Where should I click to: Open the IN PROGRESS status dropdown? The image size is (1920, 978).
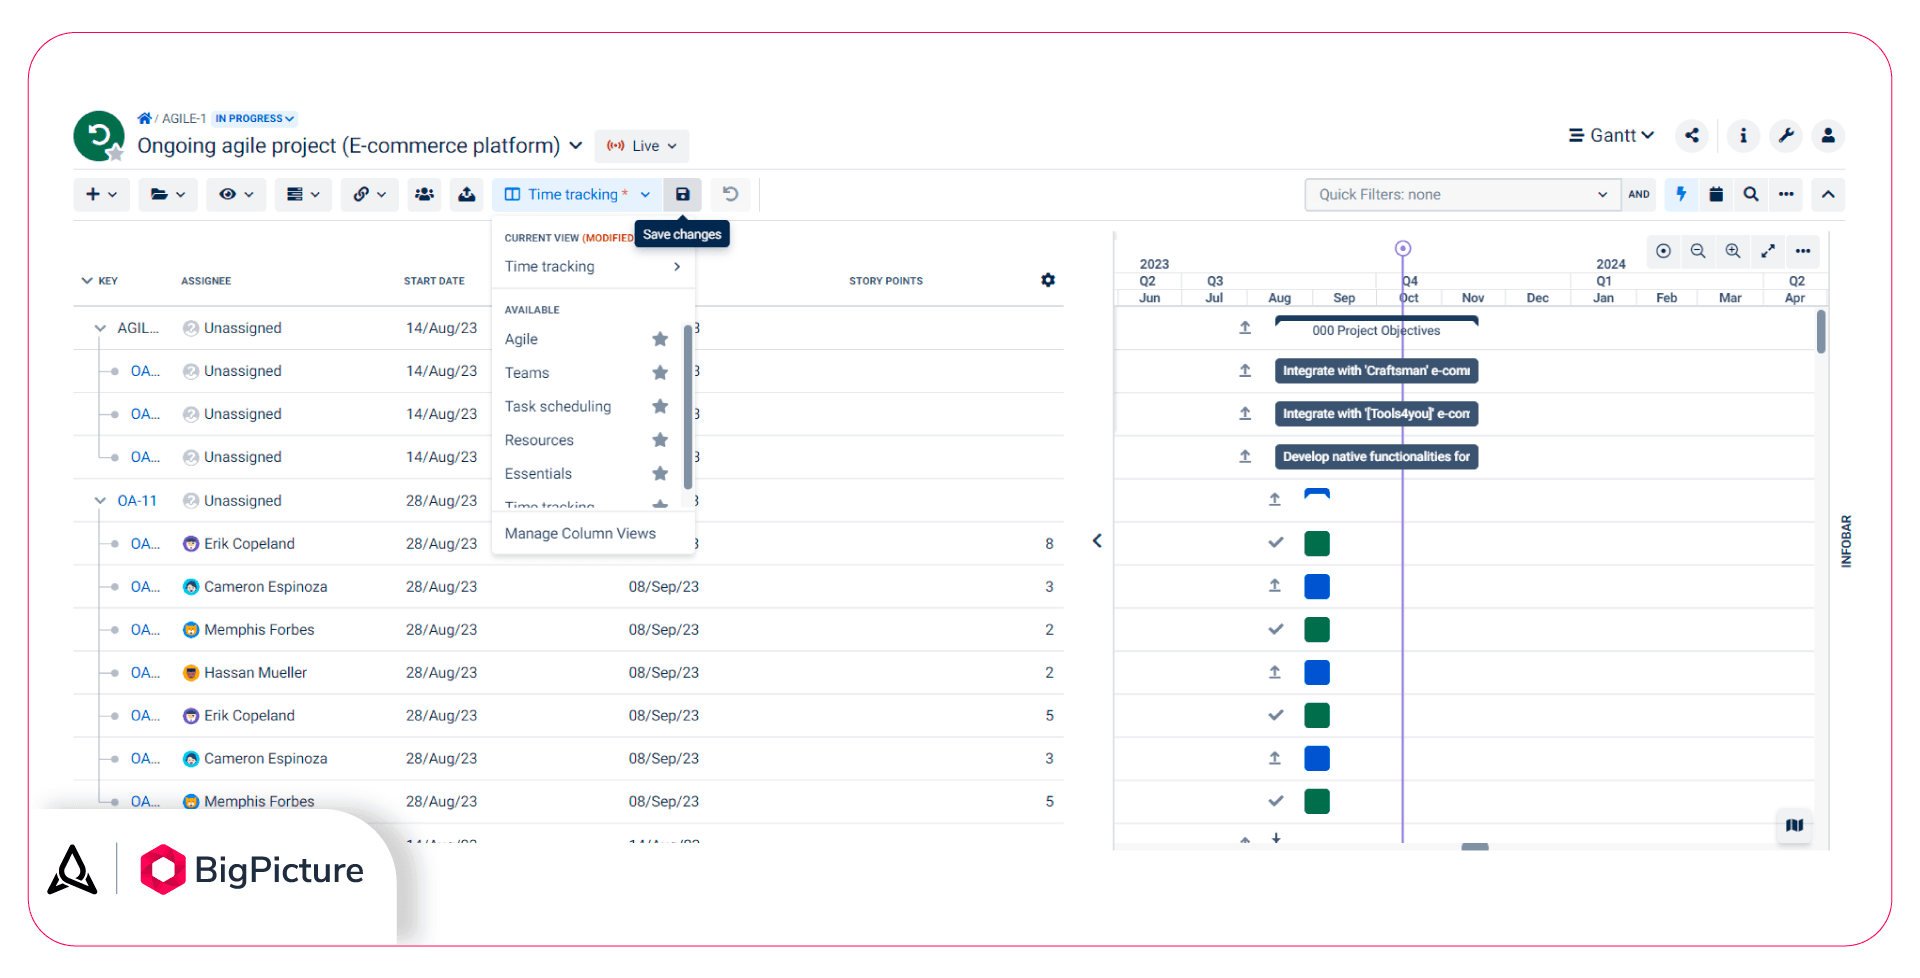point(255,118)
